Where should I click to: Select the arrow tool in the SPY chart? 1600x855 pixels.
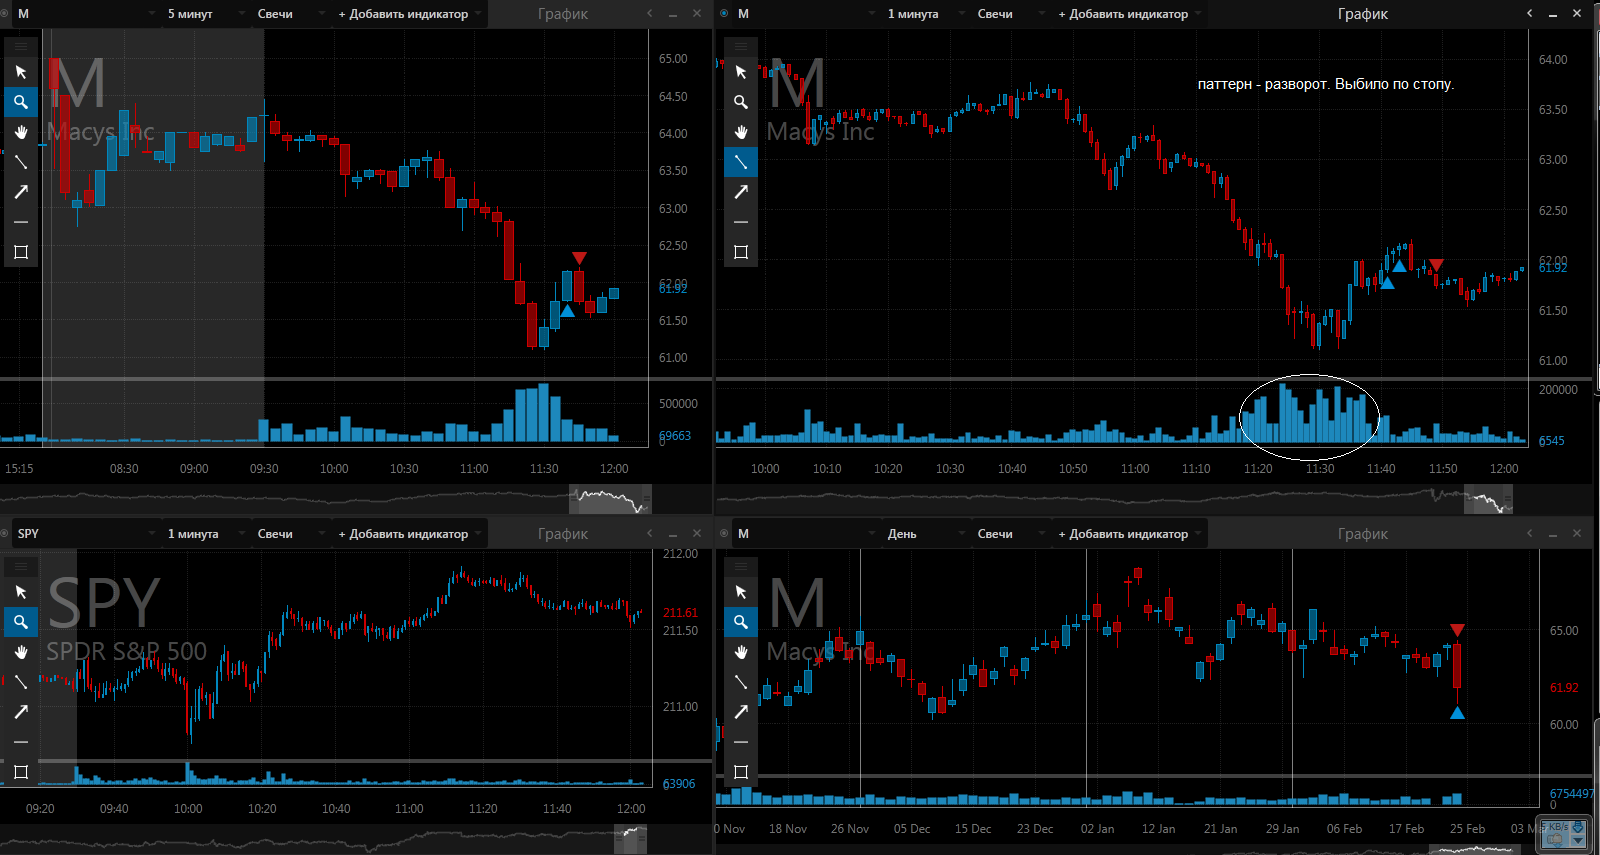(21, 712)
